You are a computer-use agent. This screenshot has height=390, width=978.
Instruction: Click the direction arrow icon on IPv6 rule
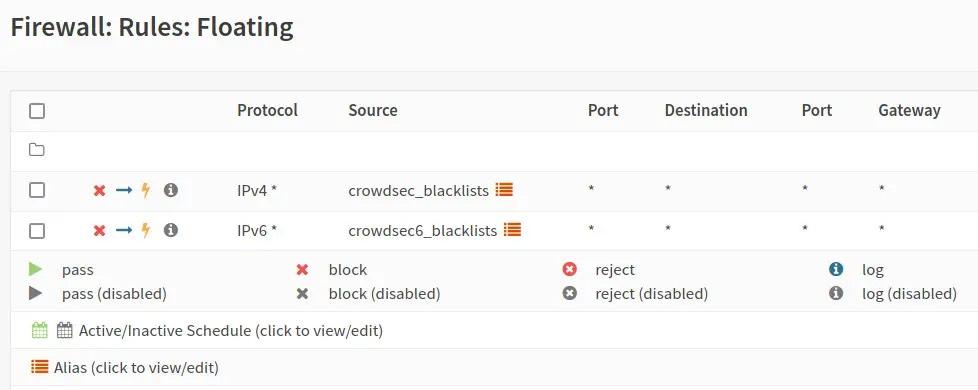pyautogui.click(x=124, y=231)
